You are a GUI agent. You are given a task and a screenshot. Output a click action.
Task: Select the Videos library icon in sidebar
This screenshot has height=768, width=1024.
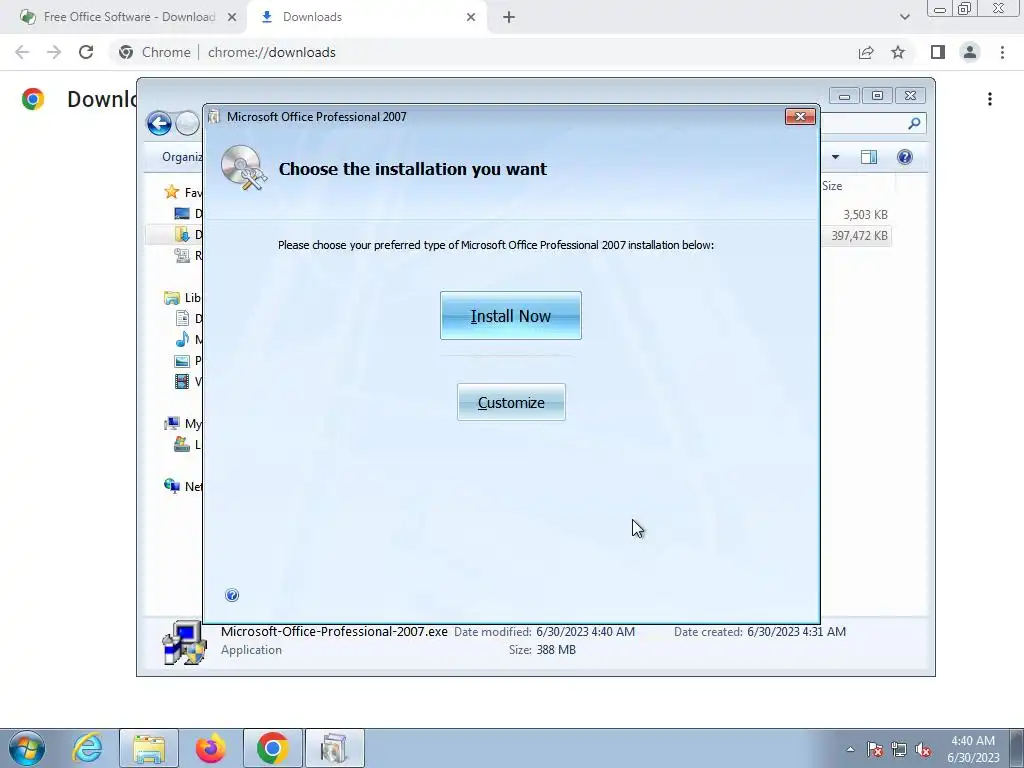[182, 381]
